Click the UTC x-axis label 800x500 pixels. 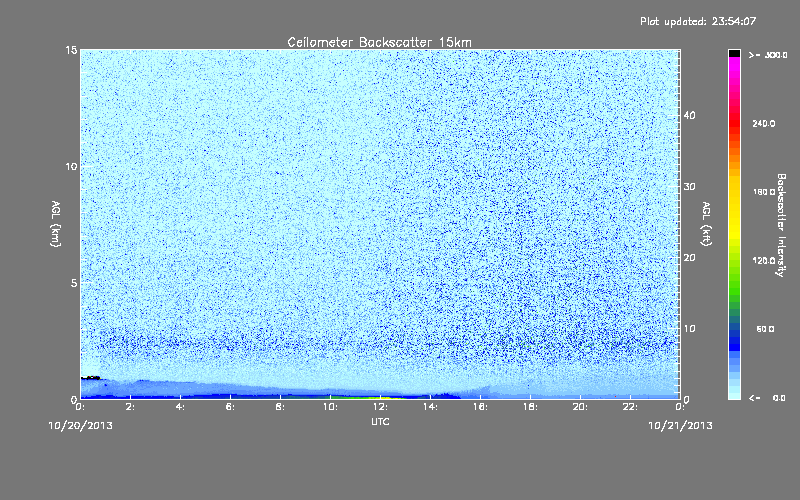click(x=380, y=421)
